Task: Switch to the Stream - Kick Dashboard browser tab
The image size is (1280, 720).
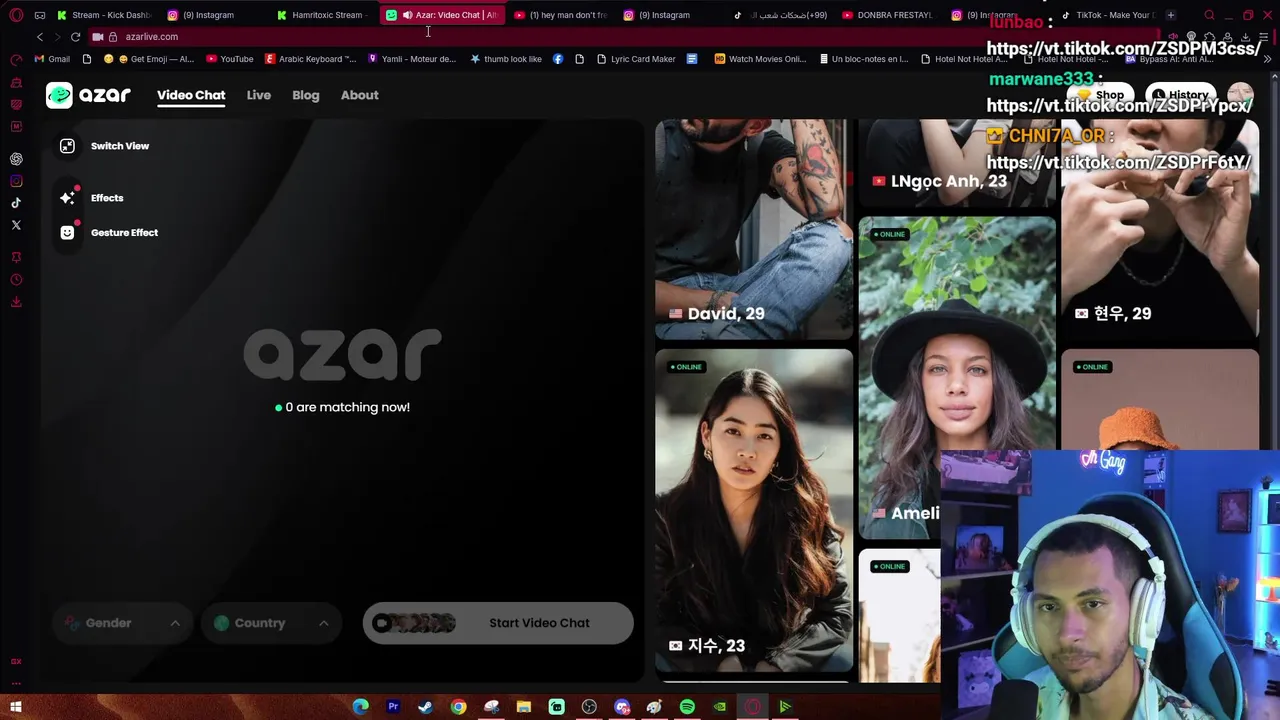Action: pos(104,15)
